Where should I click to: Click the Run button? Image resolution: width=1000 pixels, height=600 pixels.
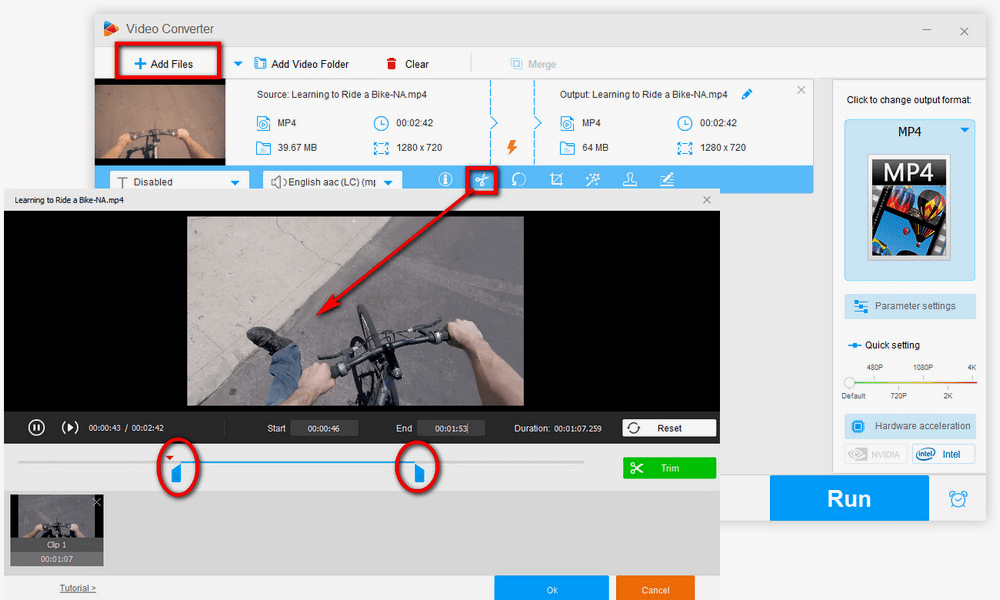tap(849, 498)
